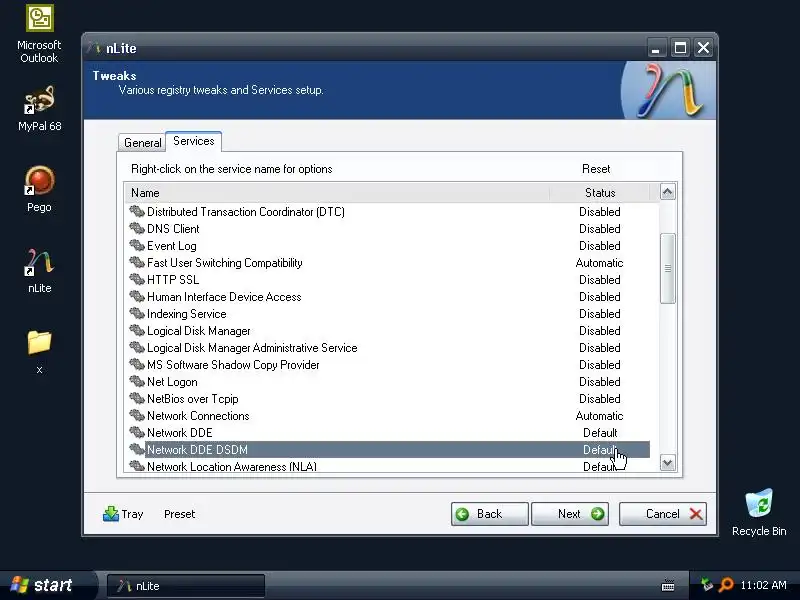
Task: Open the Microsoft Outlook desktop icon
Action: (39, 34)
